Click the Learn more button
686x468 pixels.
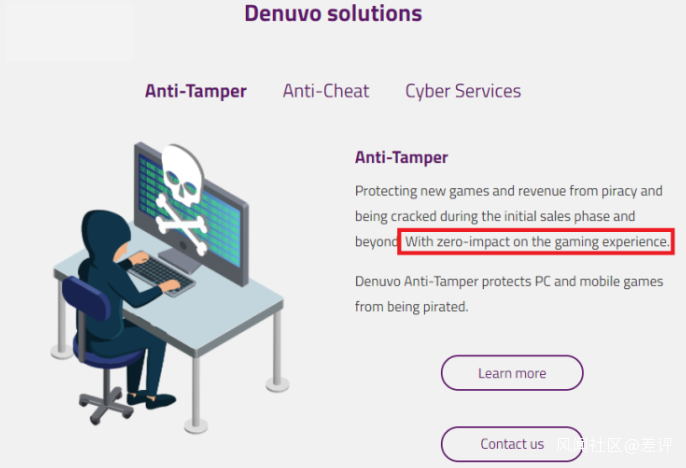point(512,373)
